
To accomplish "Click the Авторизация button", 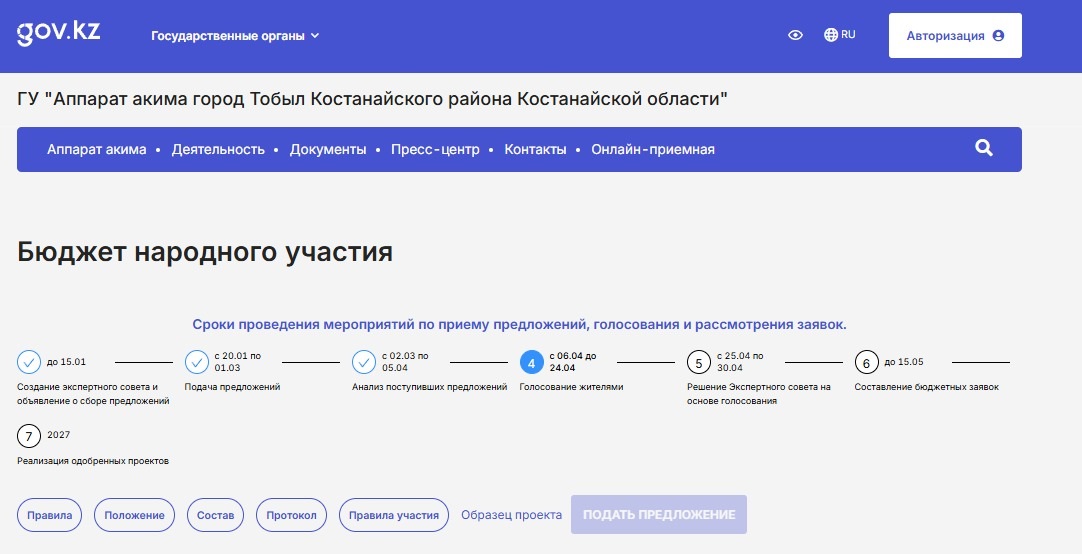I will [x=954, y=36].
